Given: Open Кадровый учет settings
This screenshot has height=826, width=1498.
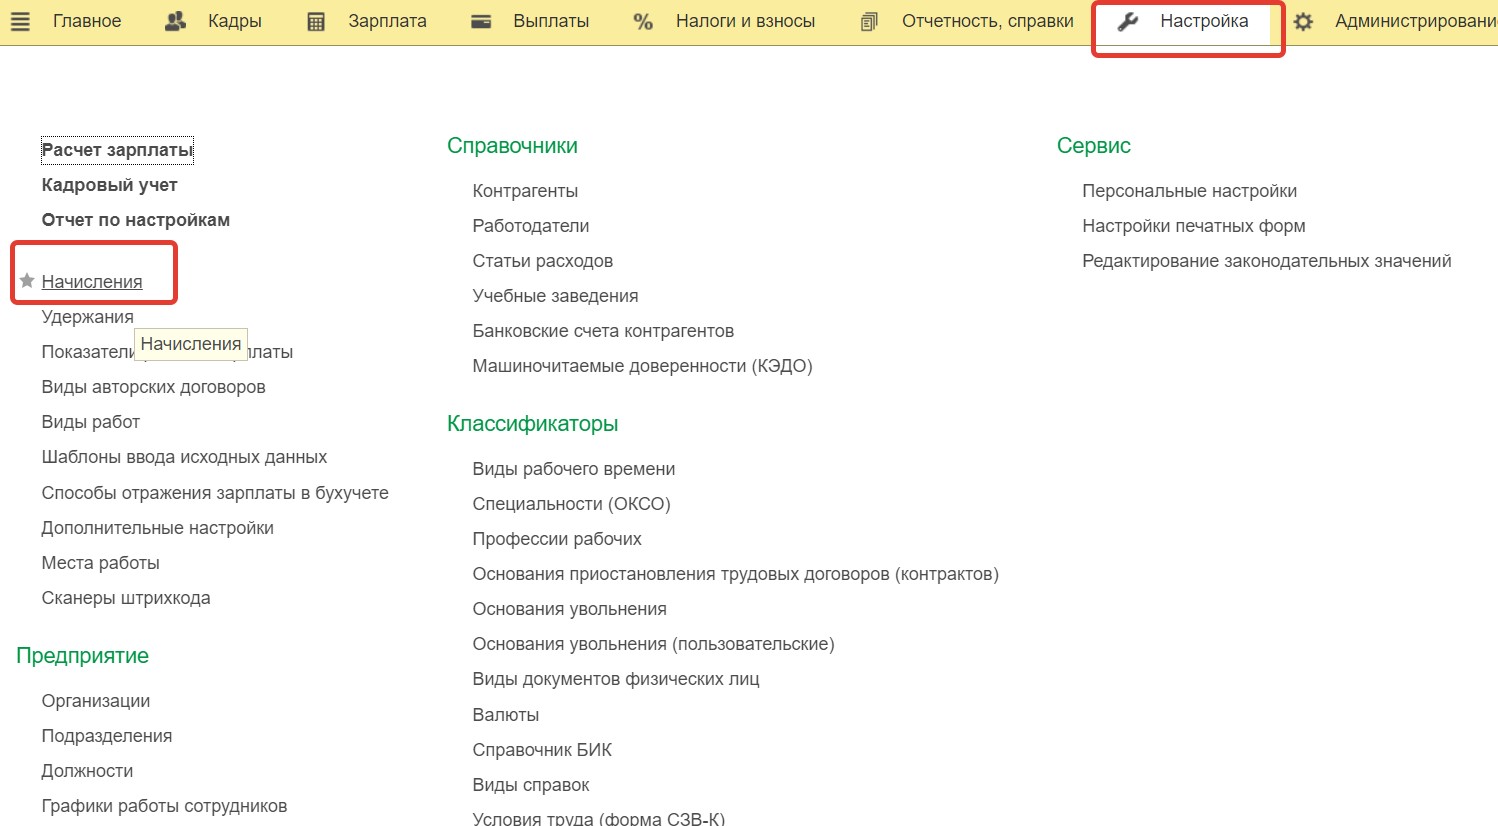Looking at the screenshot, I should [x=110, y=185].
